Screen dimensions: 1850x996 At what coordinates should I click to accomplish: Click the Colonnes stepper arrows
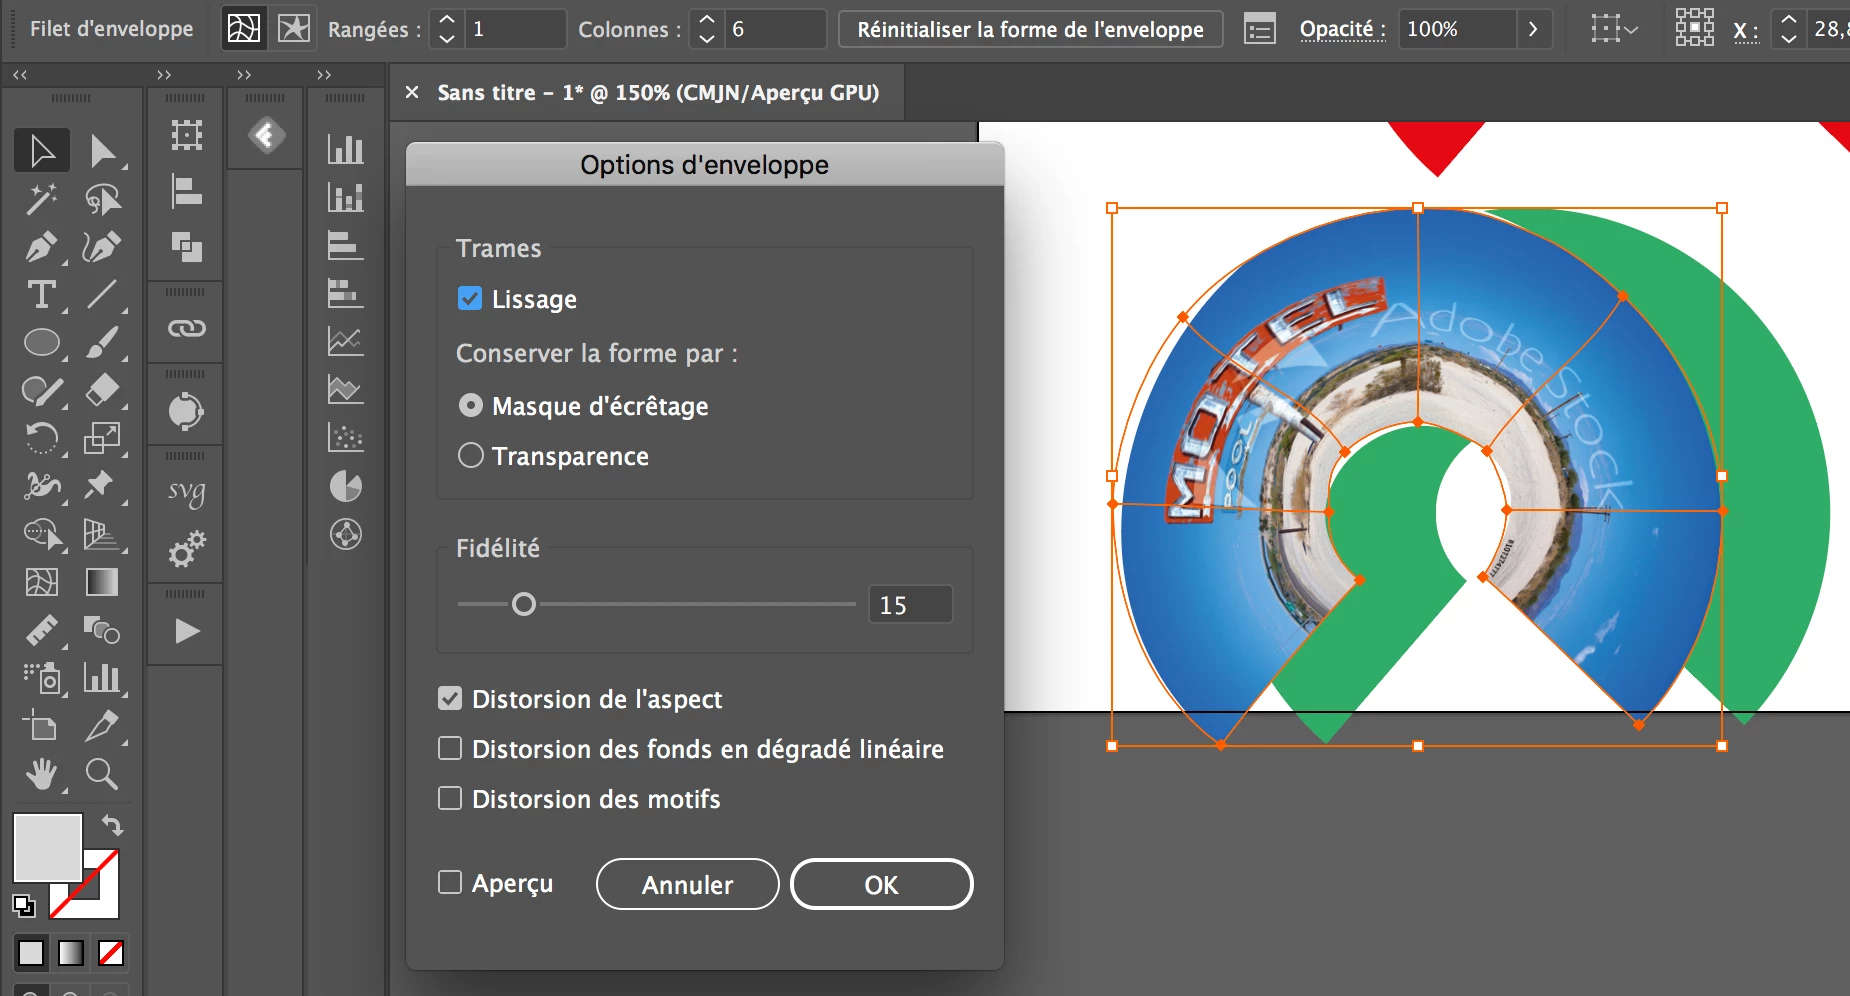[707, 29]
